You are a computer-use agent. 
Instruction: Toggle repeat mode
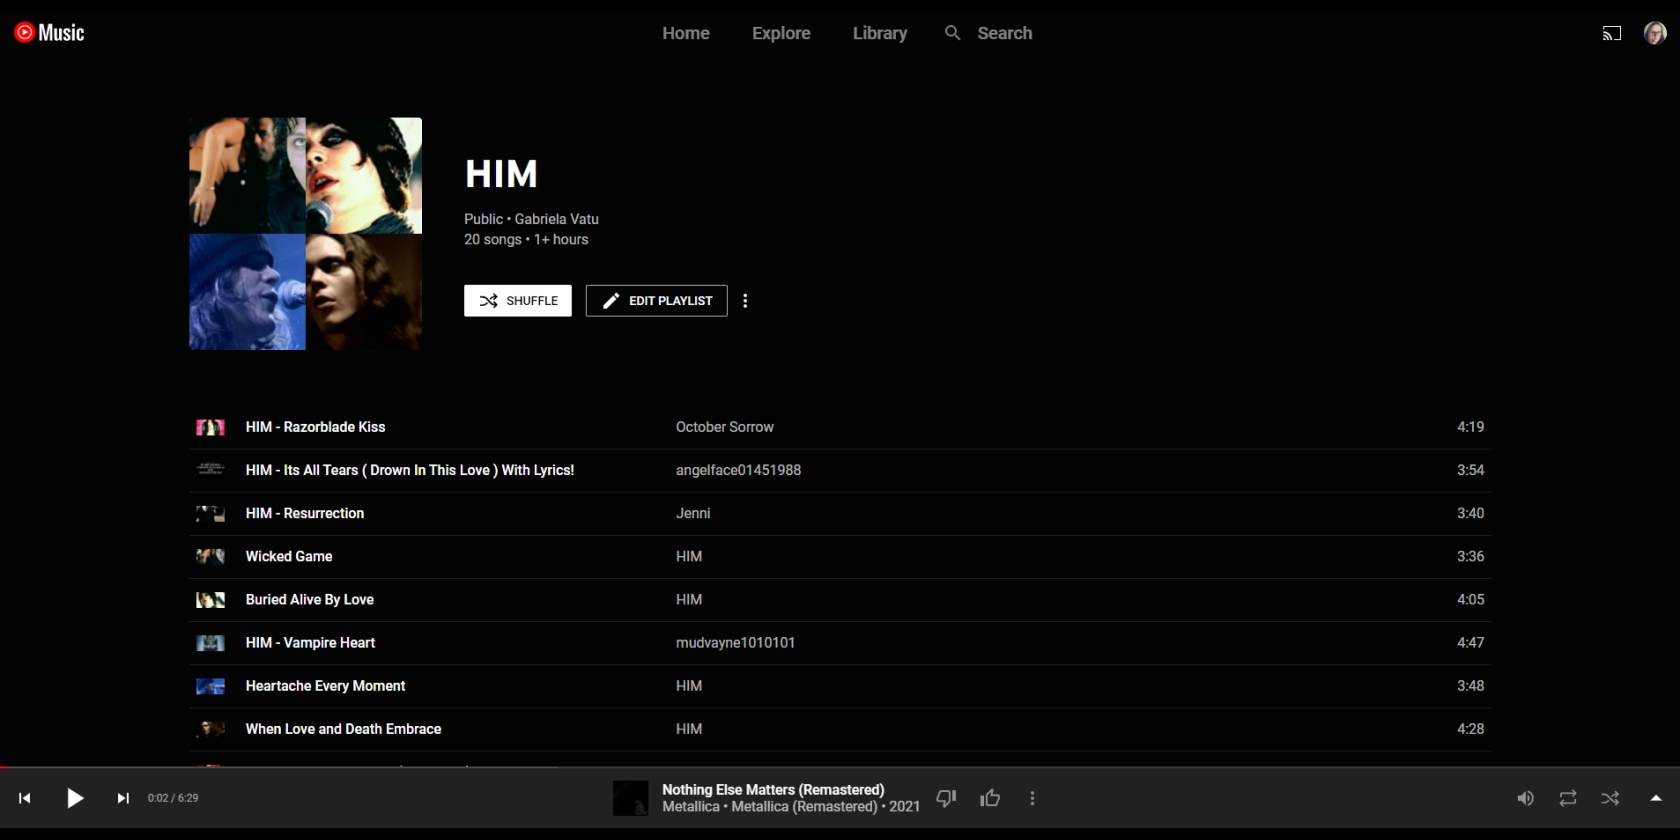coord(1568,798)
